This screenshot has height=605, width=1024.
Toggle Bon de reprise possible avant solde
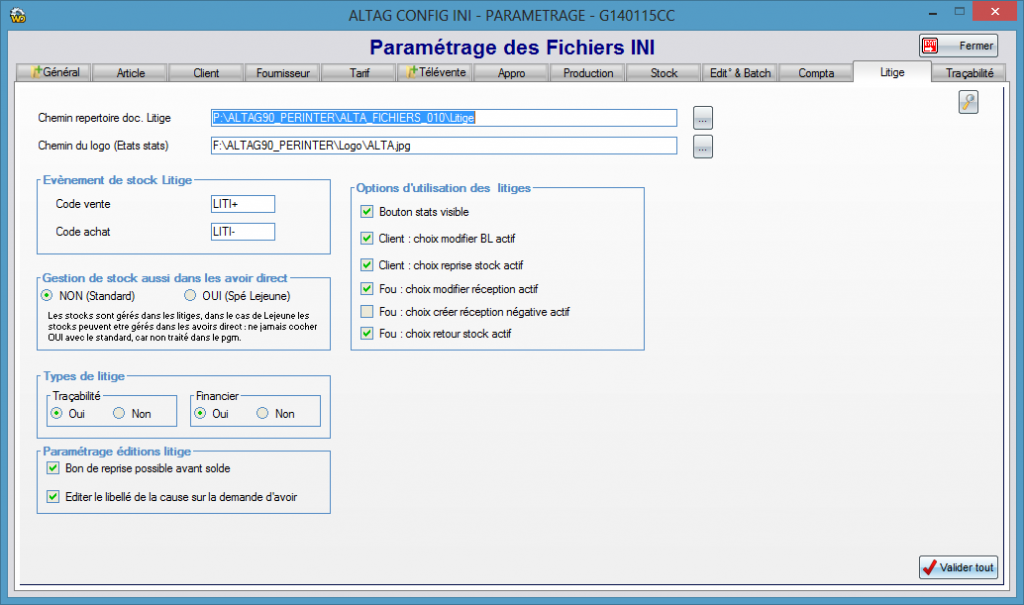pyautogui.click(x=53, y=468)
